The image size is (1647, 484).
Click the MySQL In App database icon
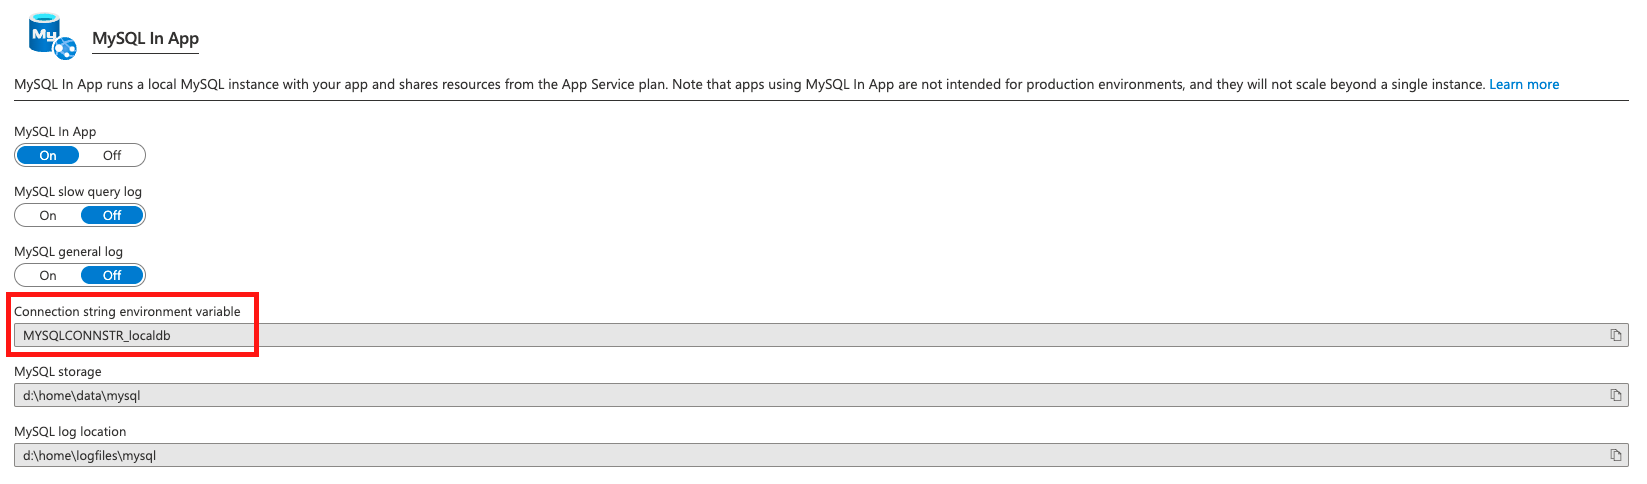(53, 37)
